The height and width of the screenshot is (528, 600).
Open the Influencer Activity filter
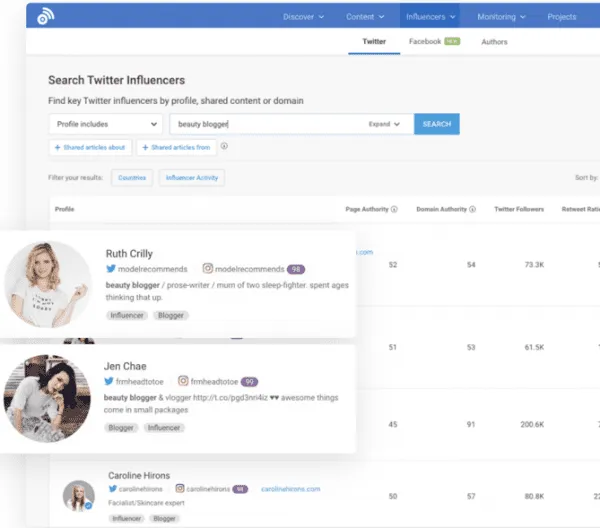tap(192, 178)
